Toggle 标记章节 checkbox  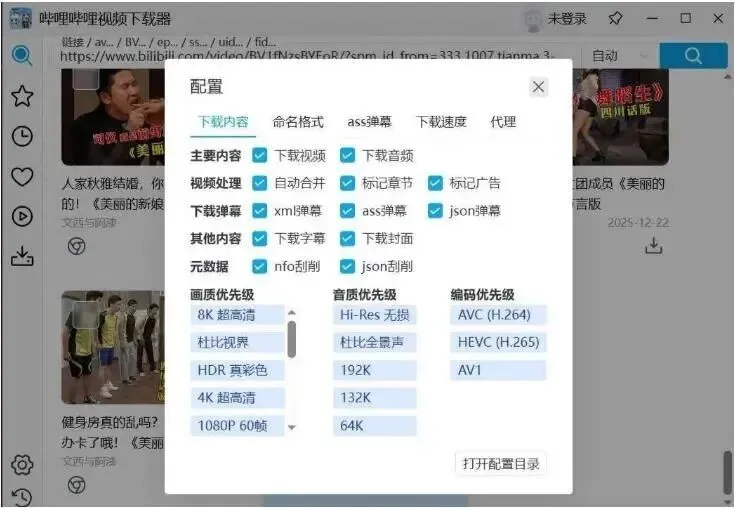pyautogui.click(x=347, y=183)
